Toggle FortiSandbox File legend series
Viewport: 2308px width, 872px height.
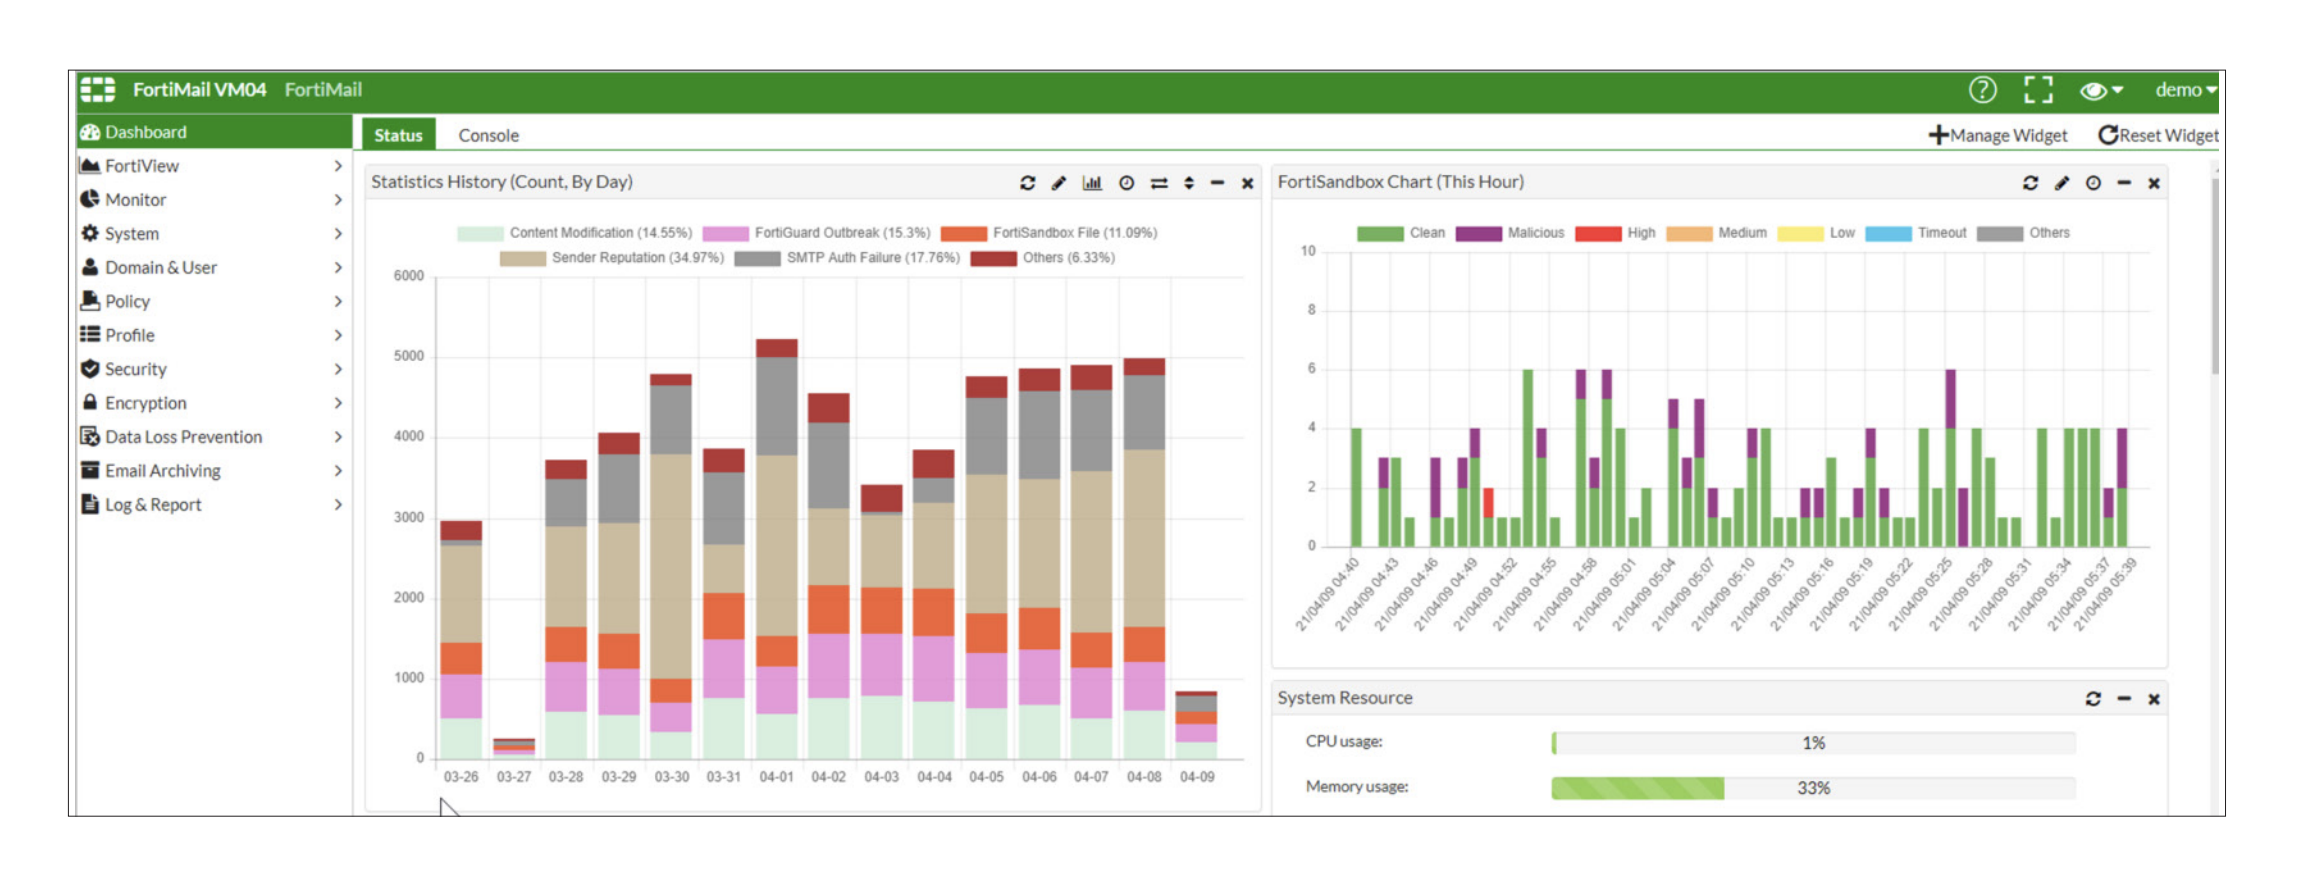(1049, 233)
